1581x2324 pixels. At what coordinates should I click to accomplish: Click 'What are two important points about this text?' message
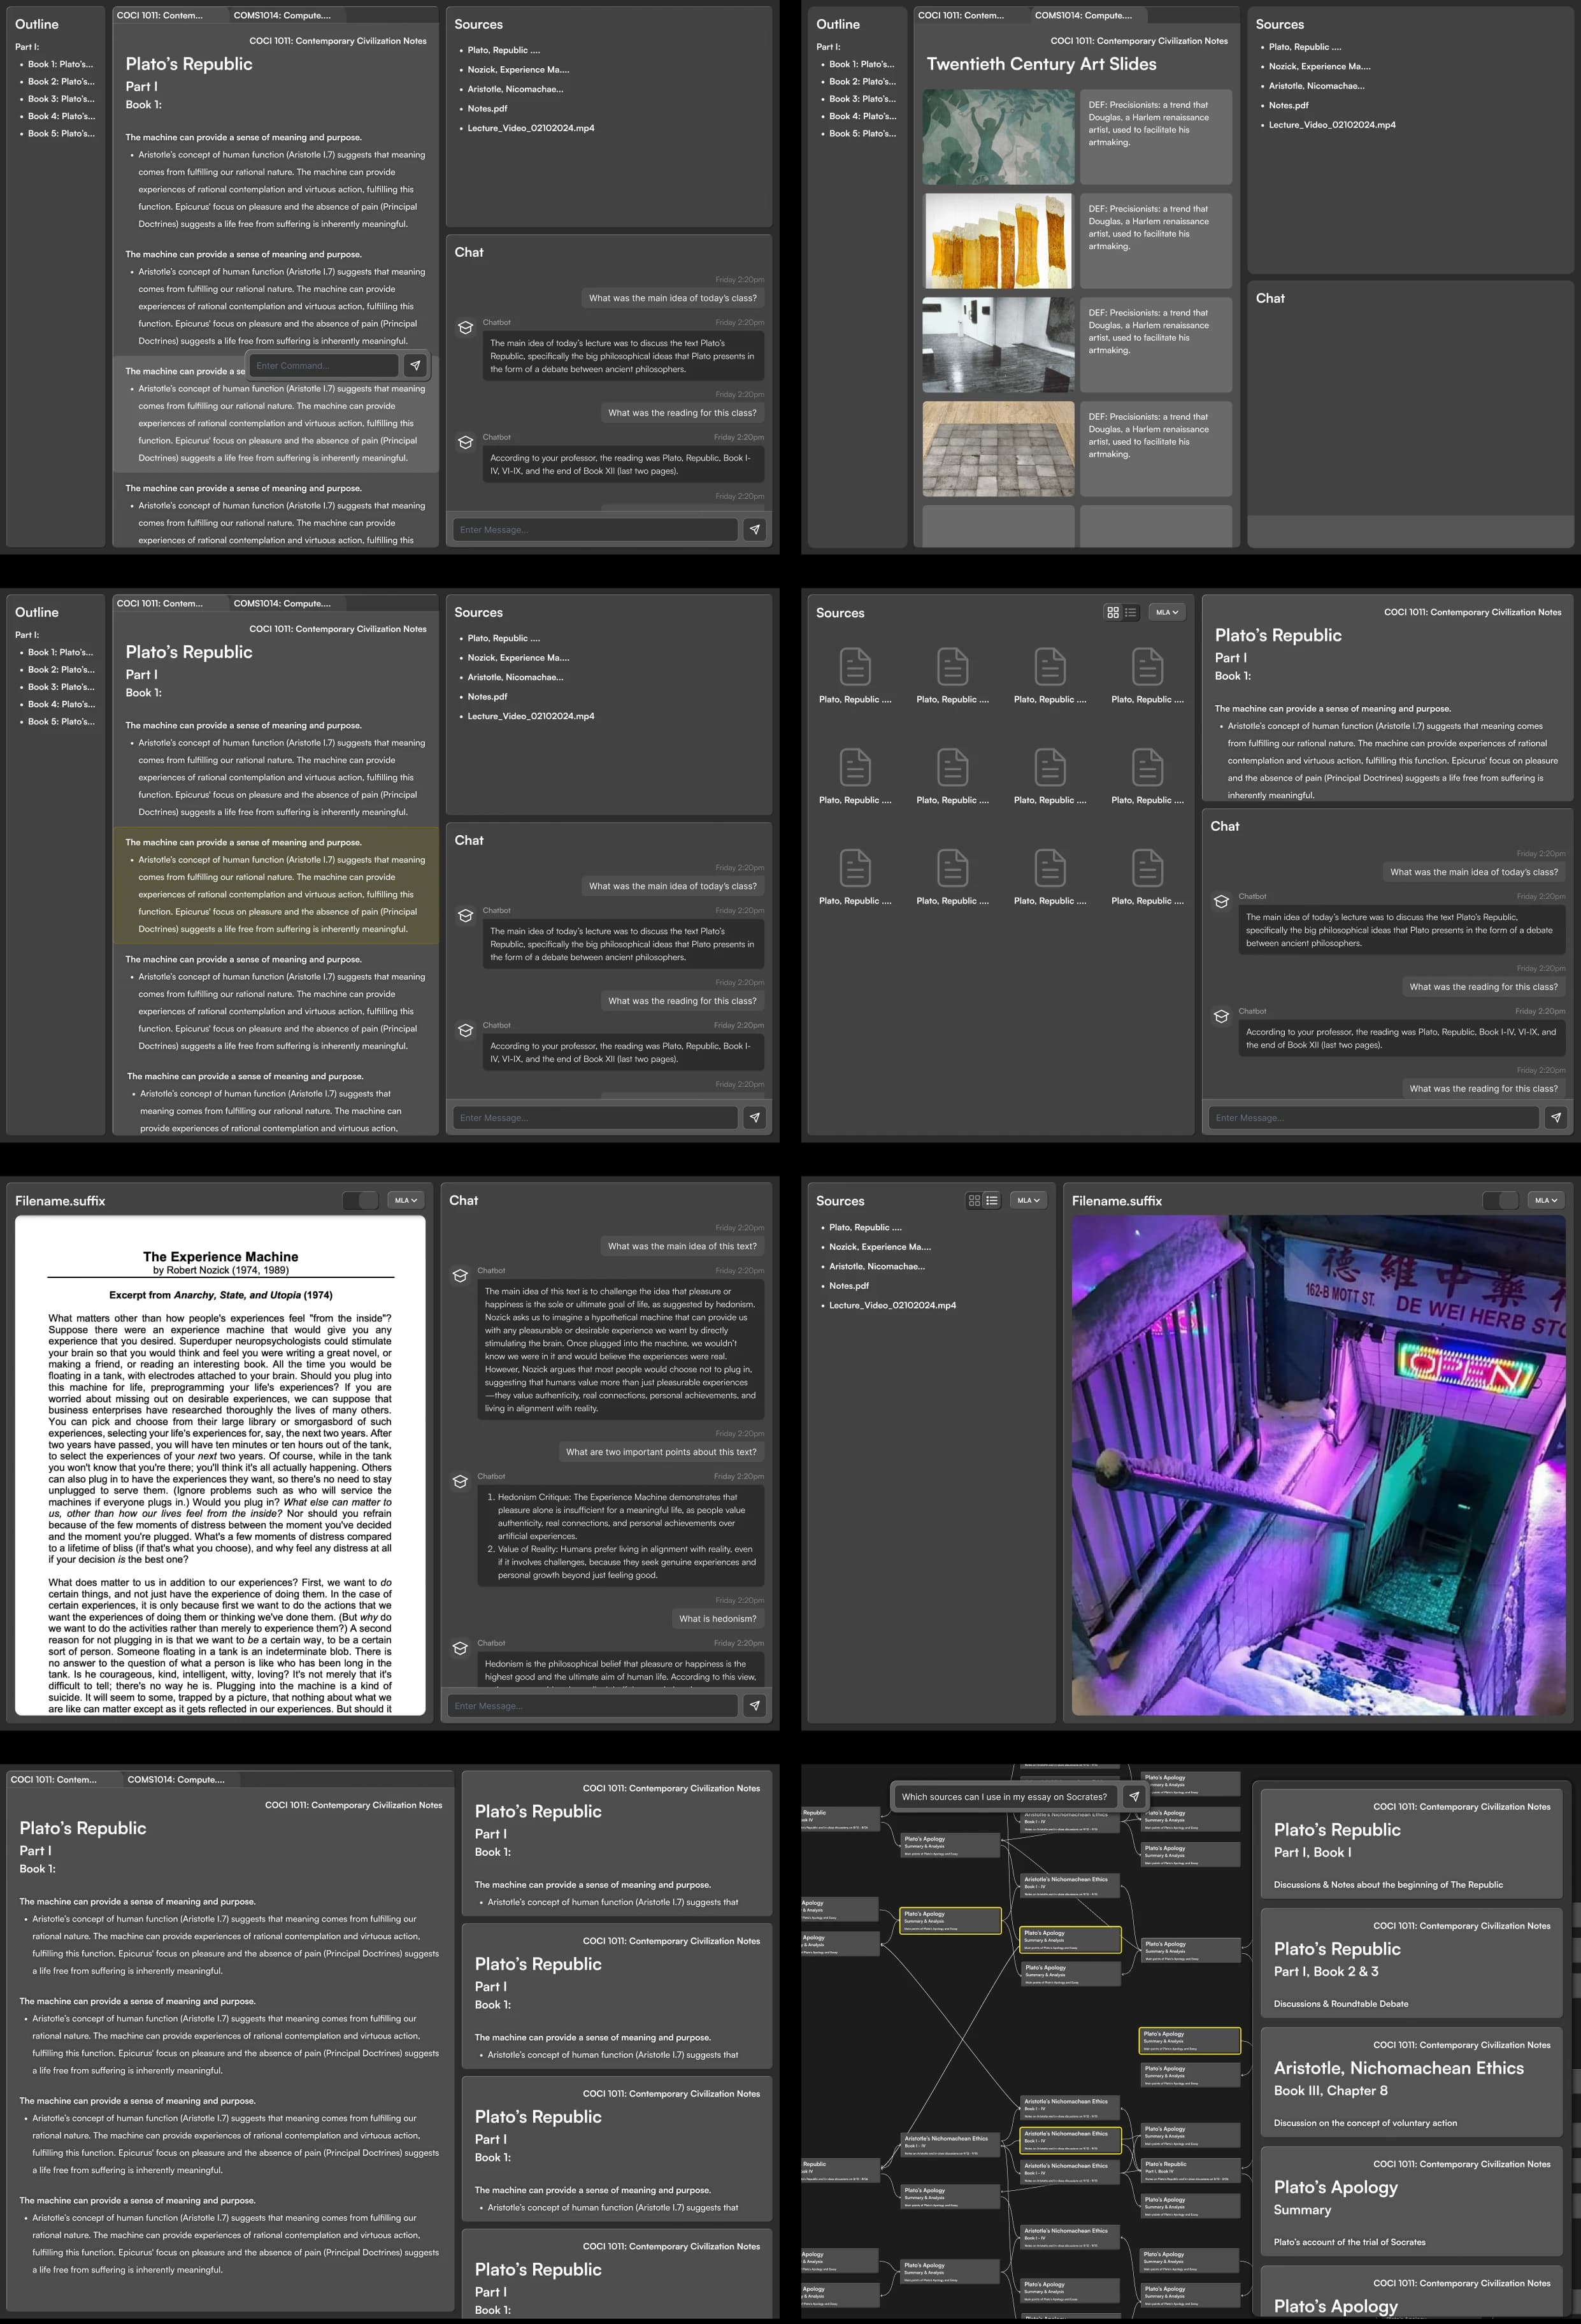click(x=661, y=1451)
